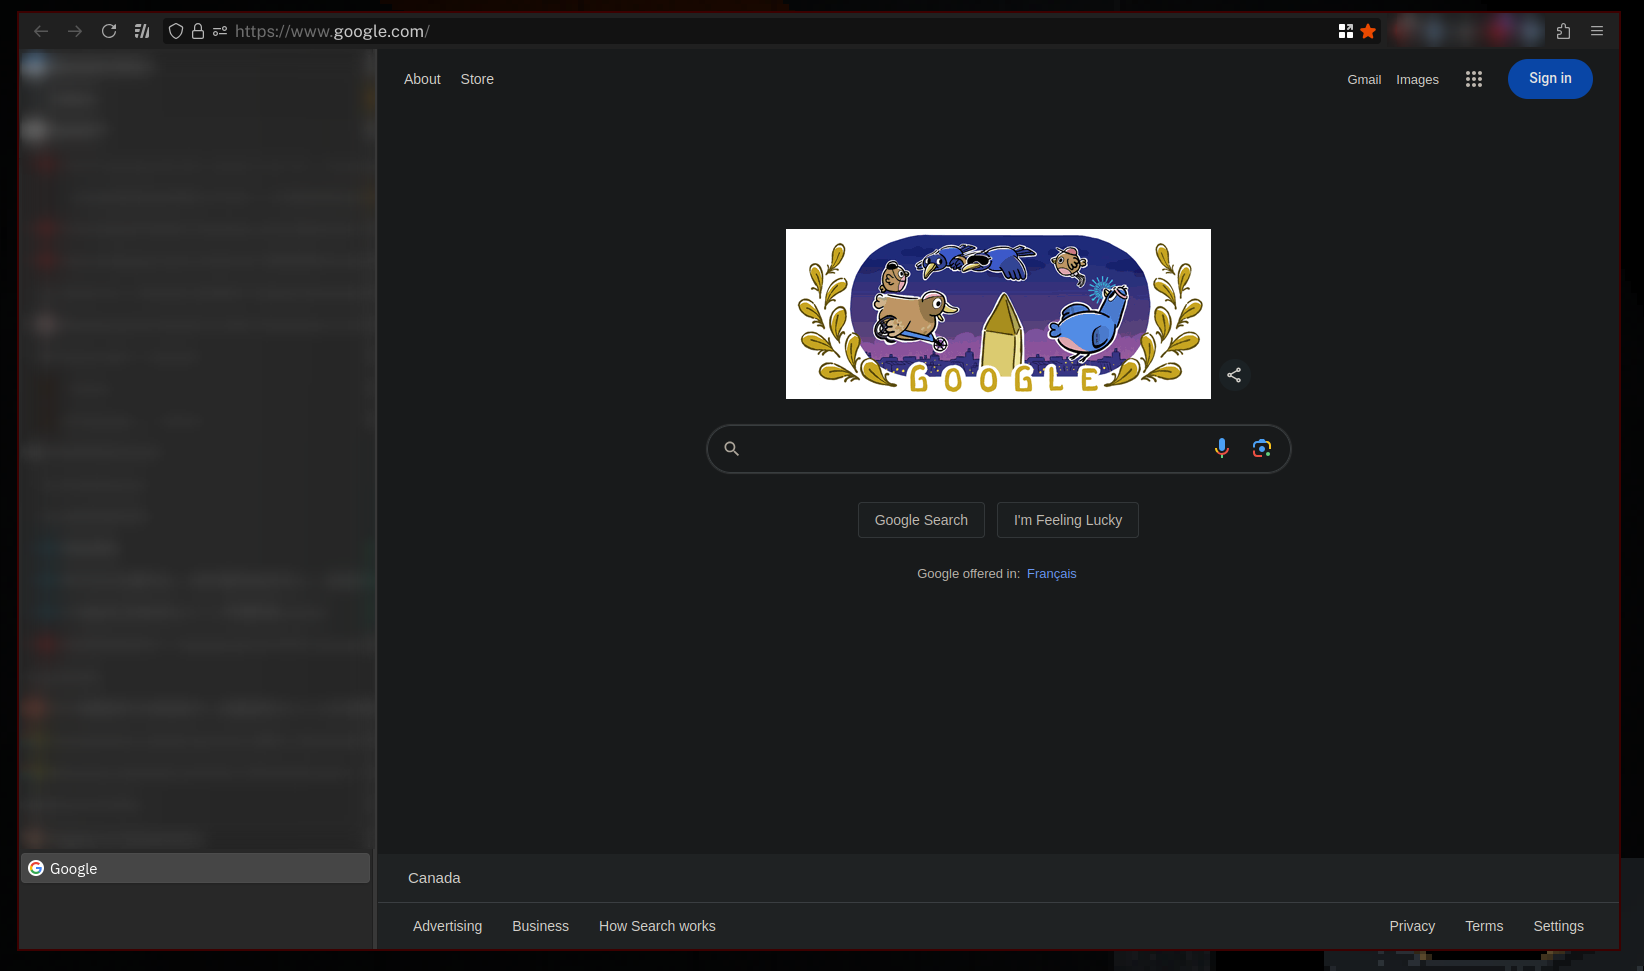Open the Google apps grid
Viewport: 1644px width, 971px height.
(1473, 79)
